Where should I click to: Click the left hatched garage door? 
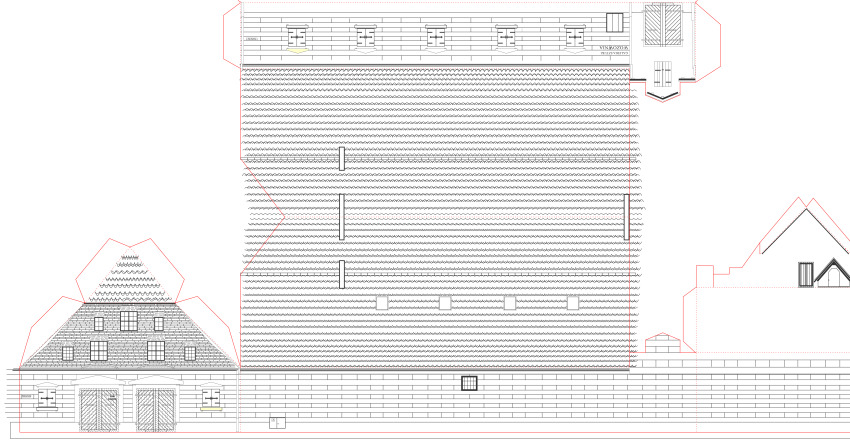pyautogui.click(x=99, y=411)
